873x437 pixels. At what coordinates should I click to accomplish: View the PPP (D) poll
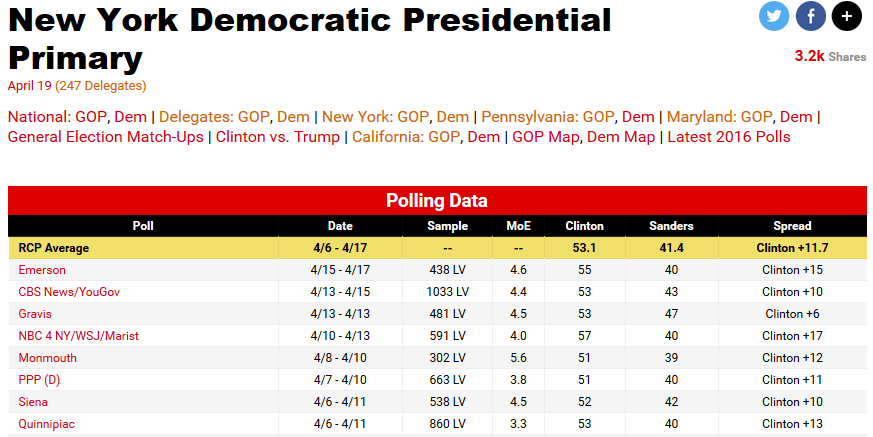pyautogui.click(x=41, y=380)
